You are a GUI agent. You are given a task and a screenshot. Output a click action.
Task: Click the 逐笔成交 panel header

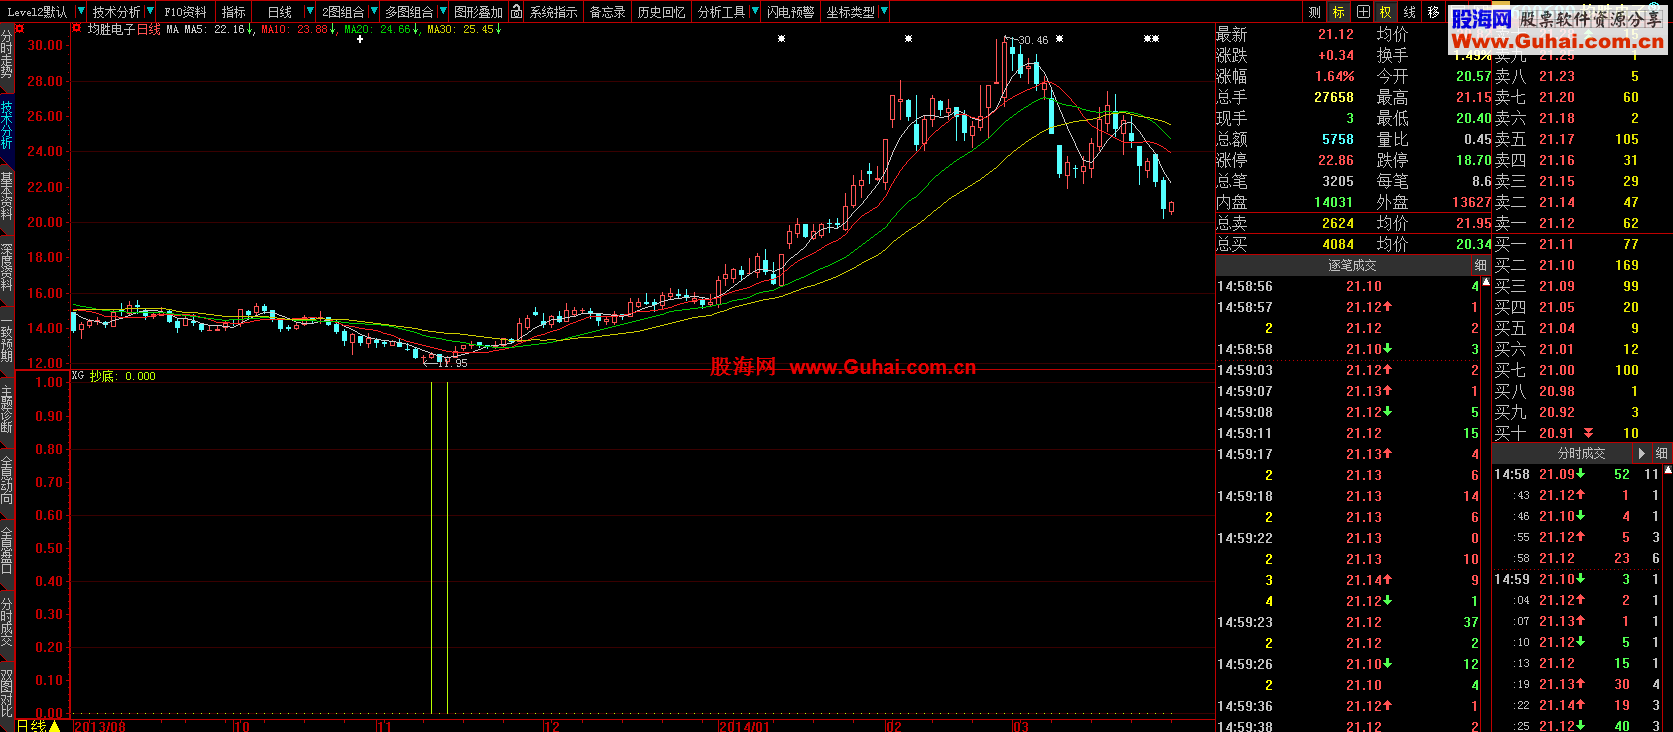point(1352,265)
